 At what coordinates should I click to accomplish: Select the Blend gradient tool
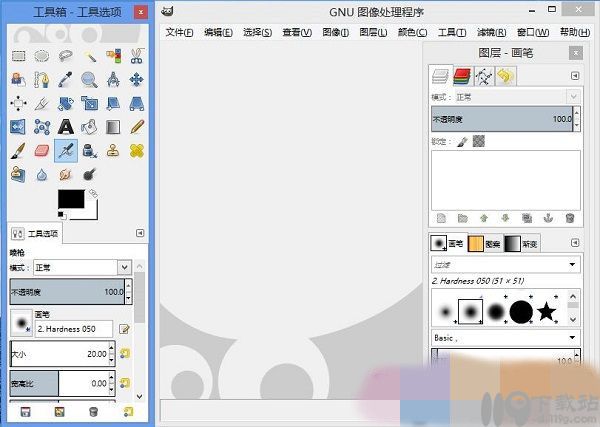coord(113,127)
